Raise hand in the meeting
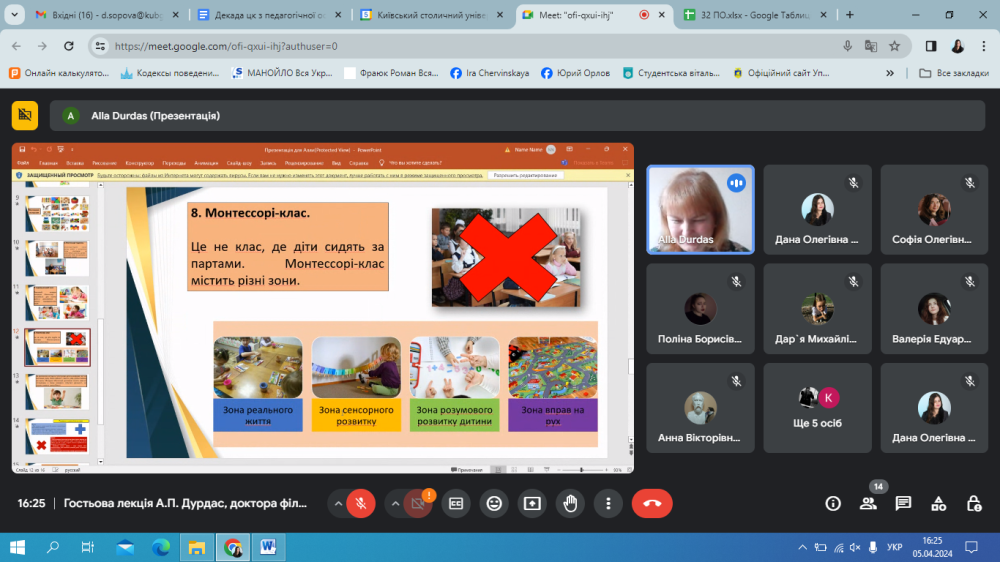The width and height of the screenshot is (1000, 562). tap(570, 503)
